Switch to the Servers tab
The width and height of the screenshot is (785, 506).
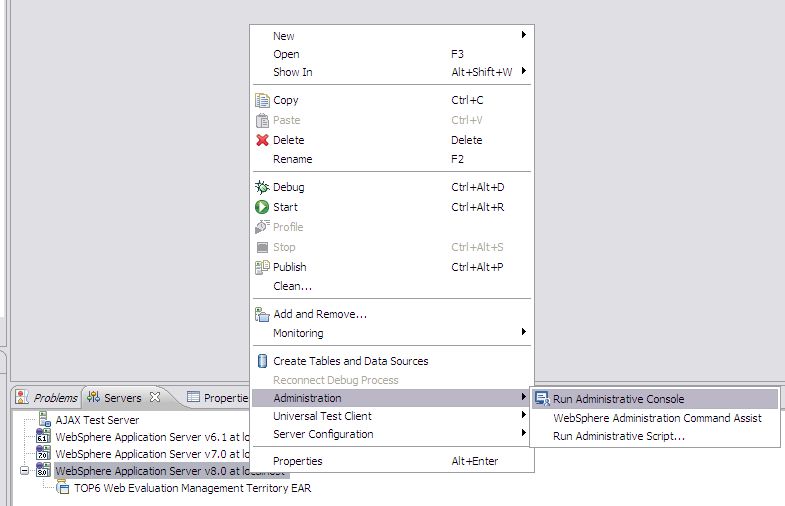pos(123,397)
